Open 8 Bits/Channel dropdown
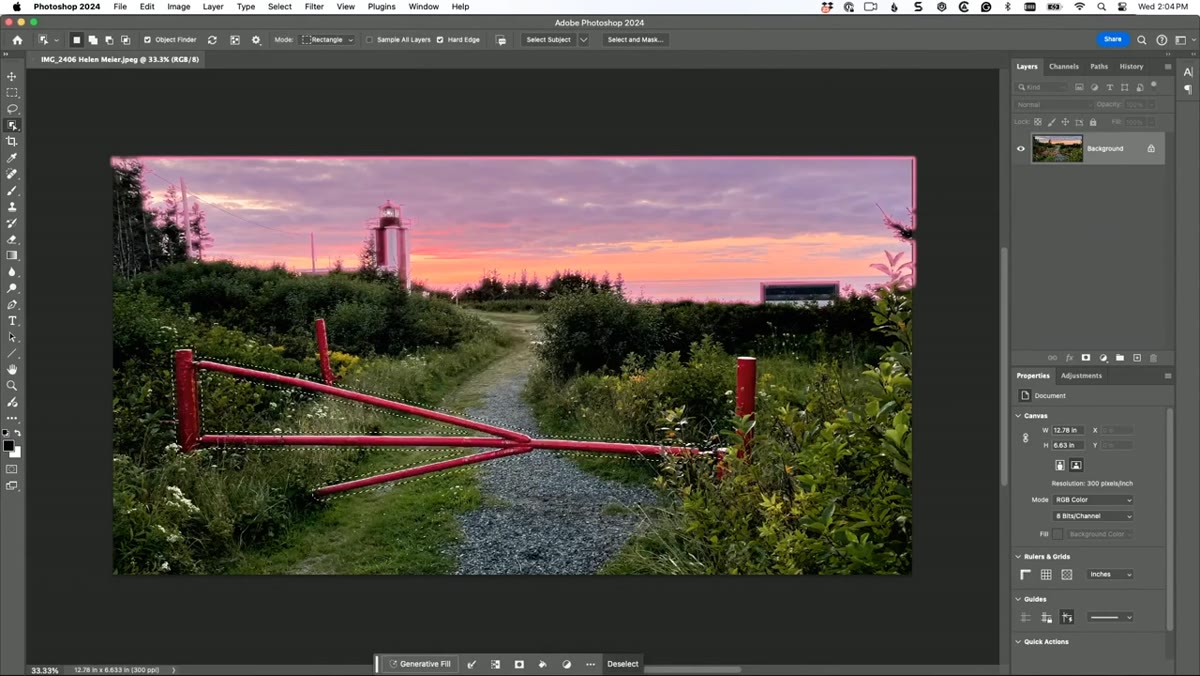Screen dimensions: 1200x676 (x=1093, y=516)
